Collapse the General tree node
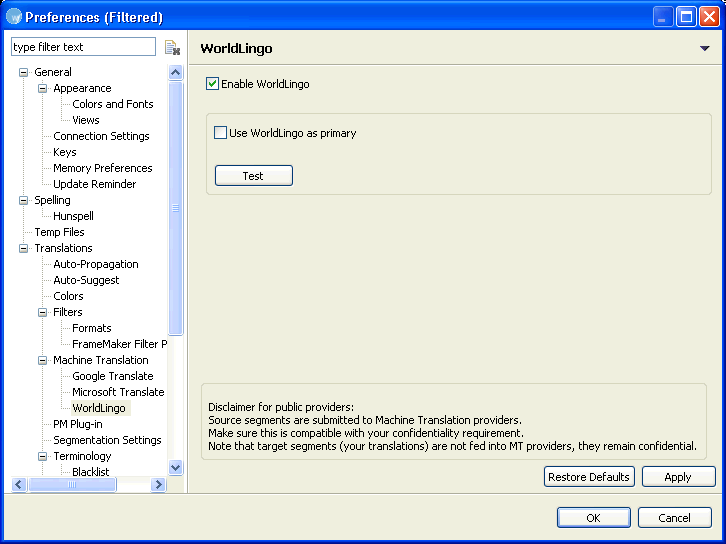This screenshot has height=544, width=726. (23, 72)
